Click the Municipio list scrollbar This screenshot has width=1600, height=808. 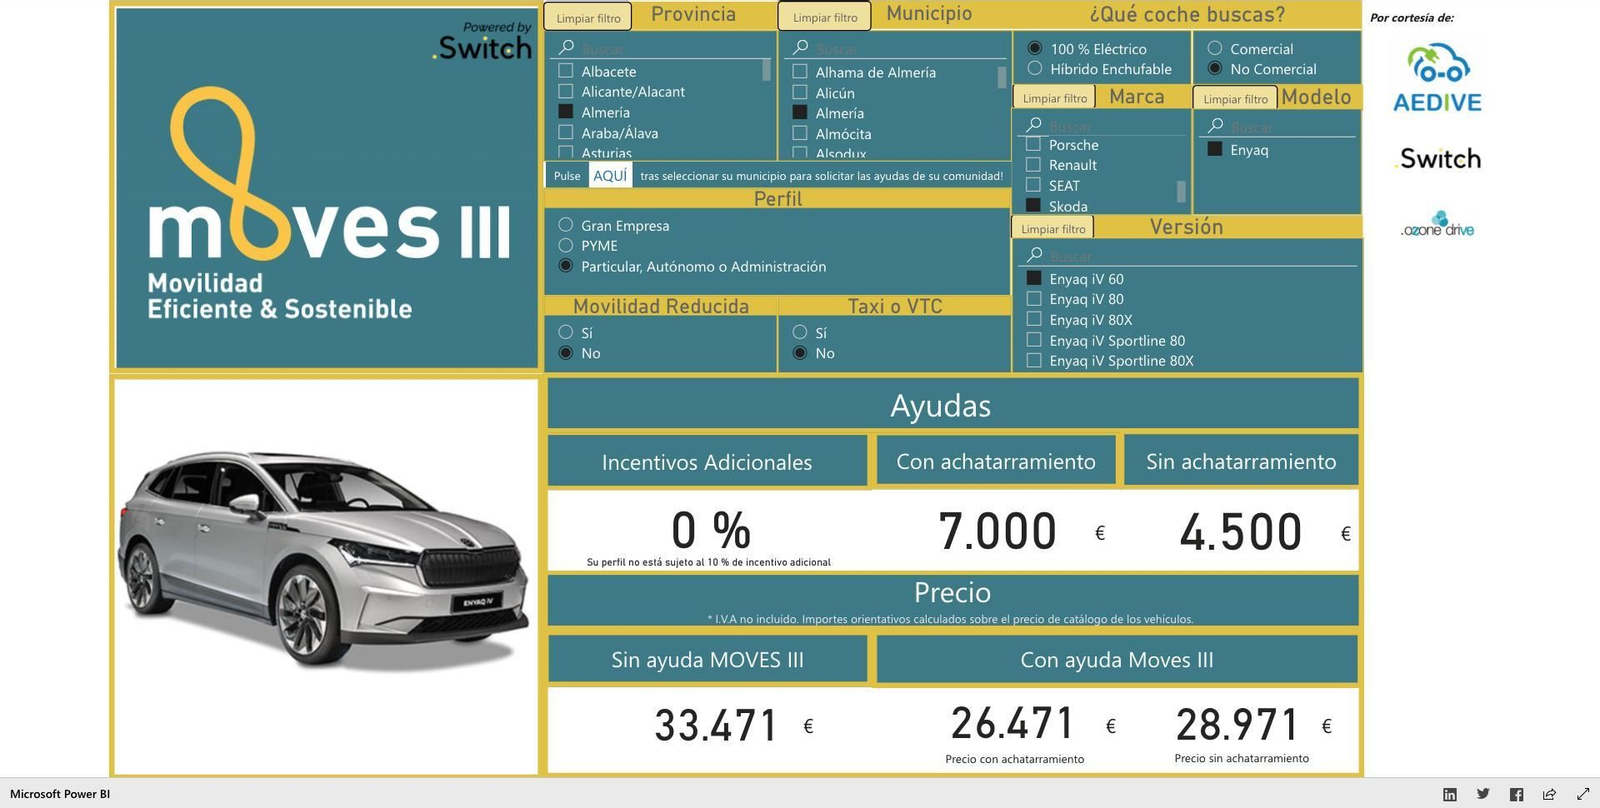tap(1002, 77)
